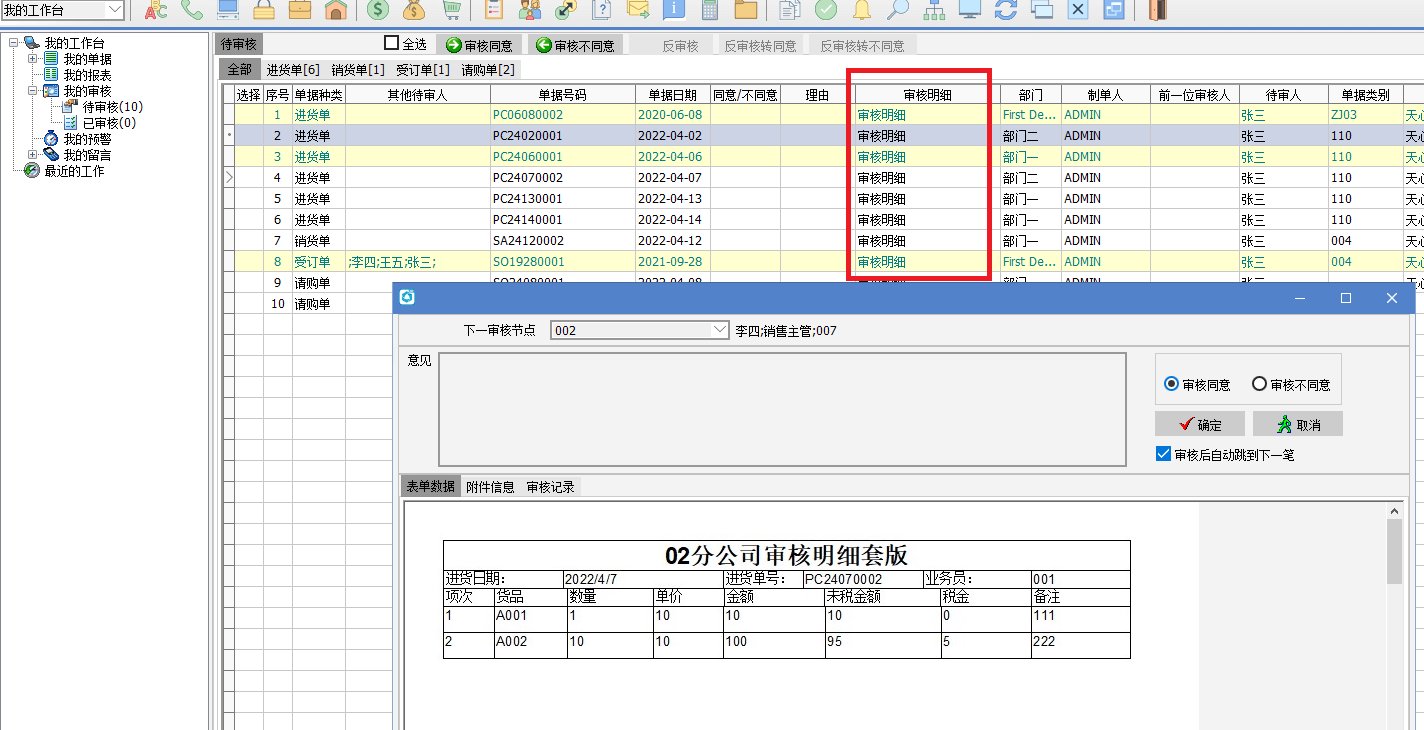Click the exit door toolbar icon
The image size is (1424, 730).
tap(1157, 11)
